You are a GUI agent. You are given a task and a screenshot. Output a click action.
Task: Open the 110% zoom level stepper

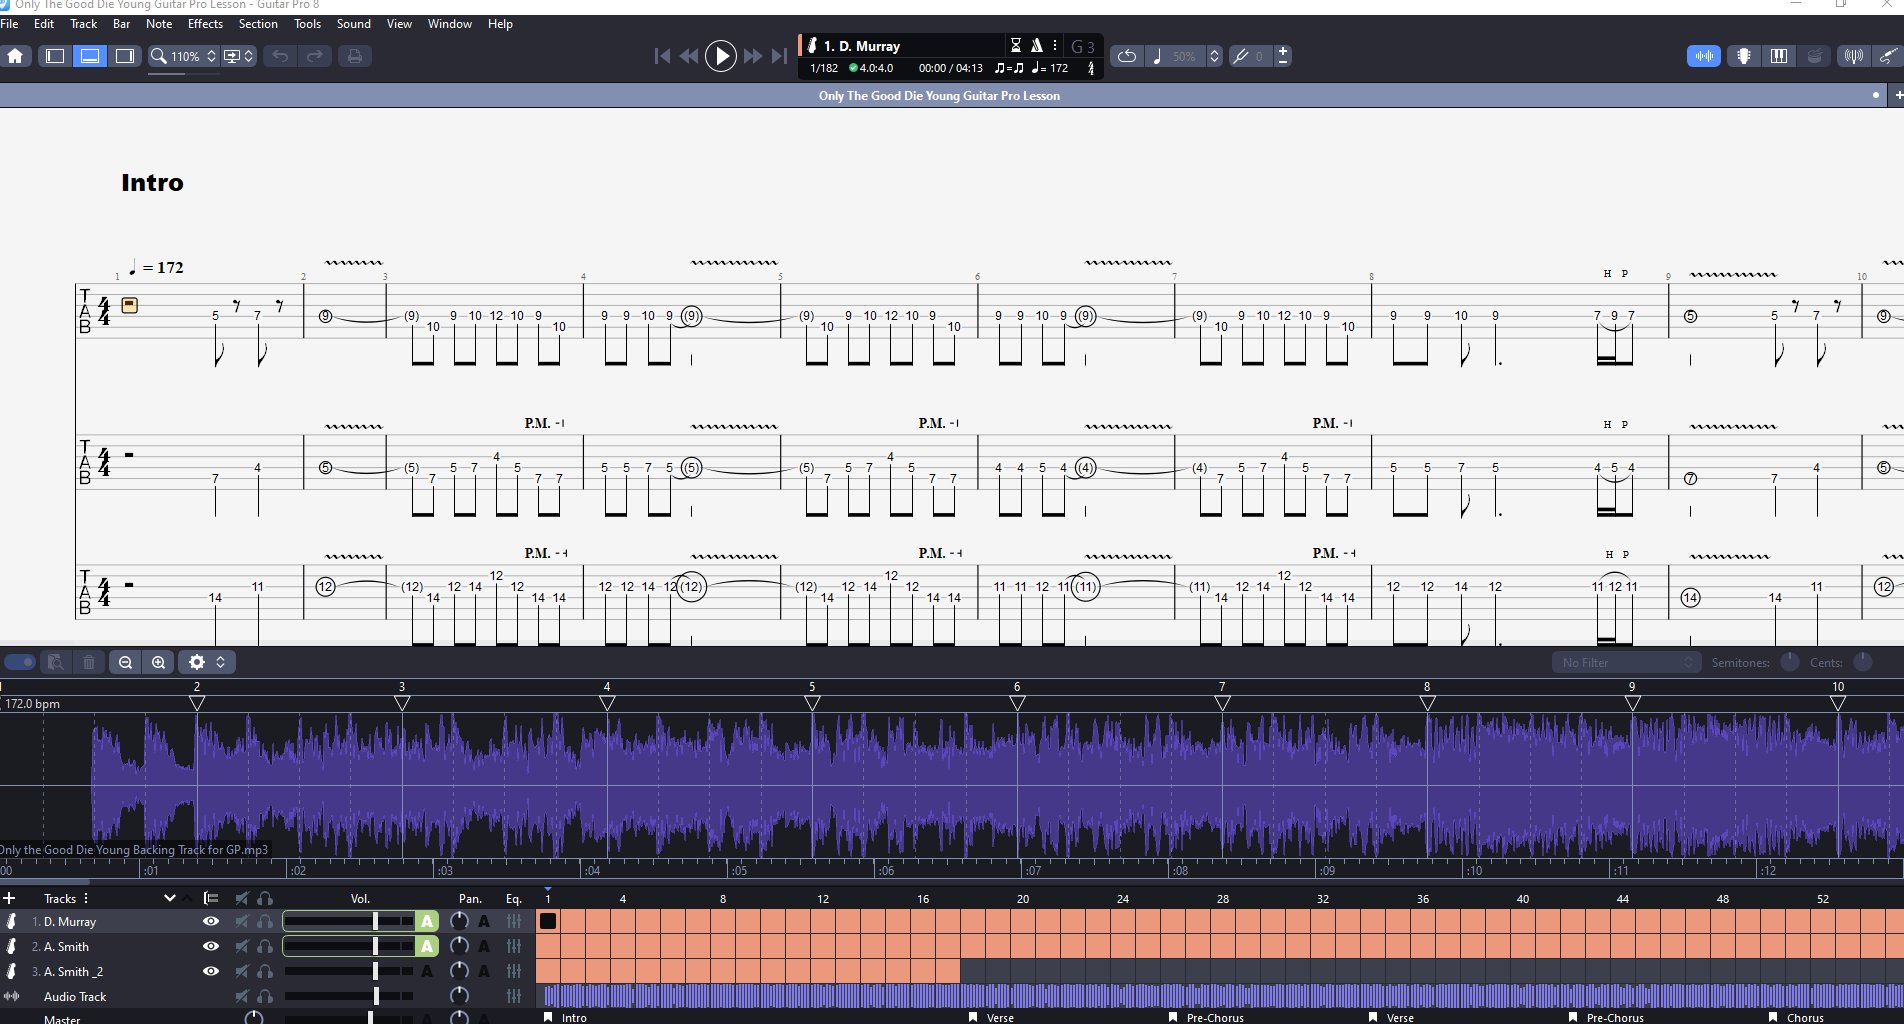pyautogui.click(x=211, y=56)
